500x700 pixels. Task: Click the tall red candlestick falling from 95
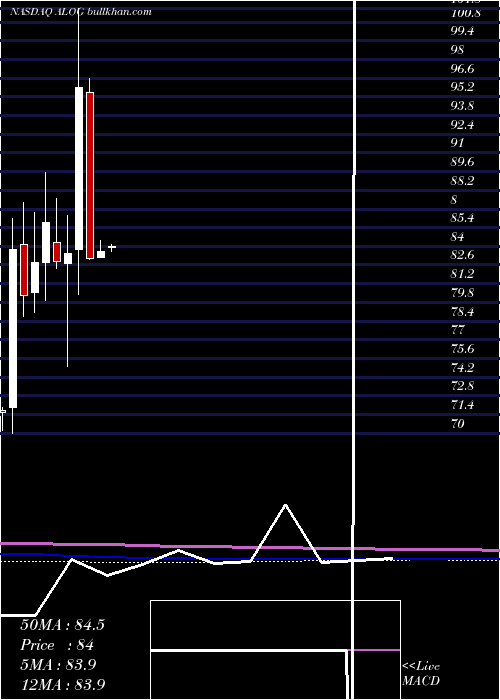coord(90,175)
